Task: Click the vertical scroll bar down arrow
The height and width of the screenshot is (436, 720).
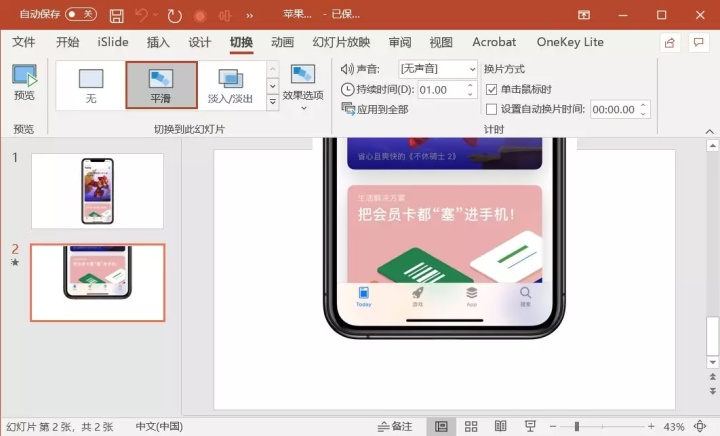Action: click(x=713, y=363)
